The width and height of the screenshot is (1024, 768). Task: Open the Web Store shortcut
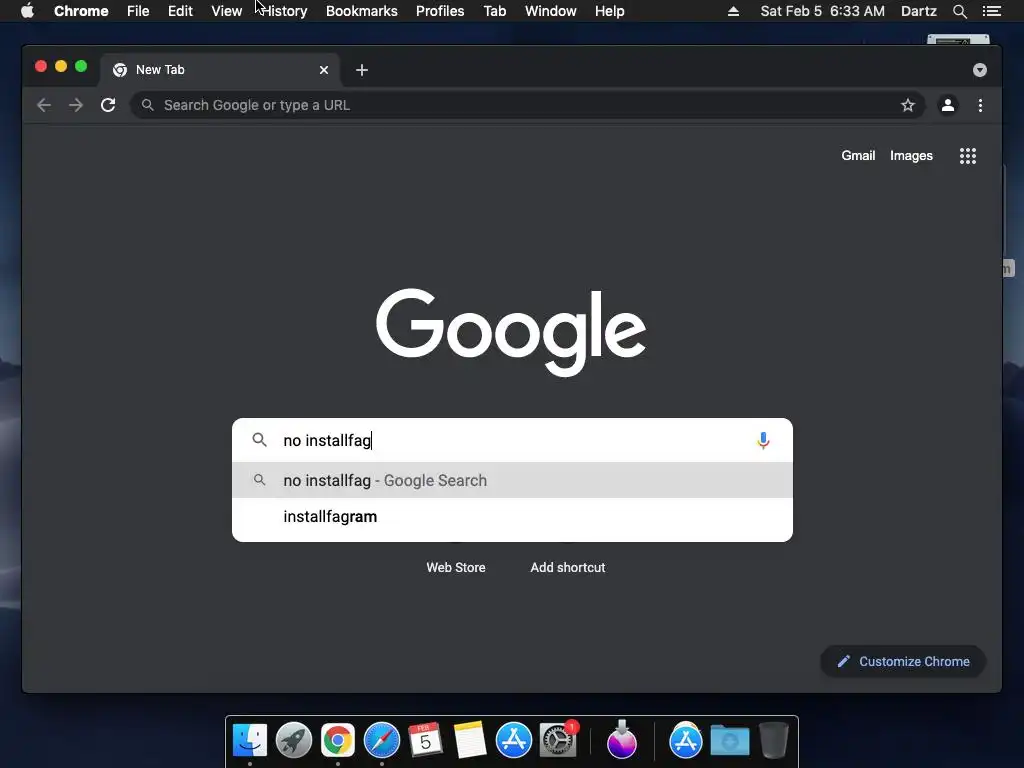[456, 568]
